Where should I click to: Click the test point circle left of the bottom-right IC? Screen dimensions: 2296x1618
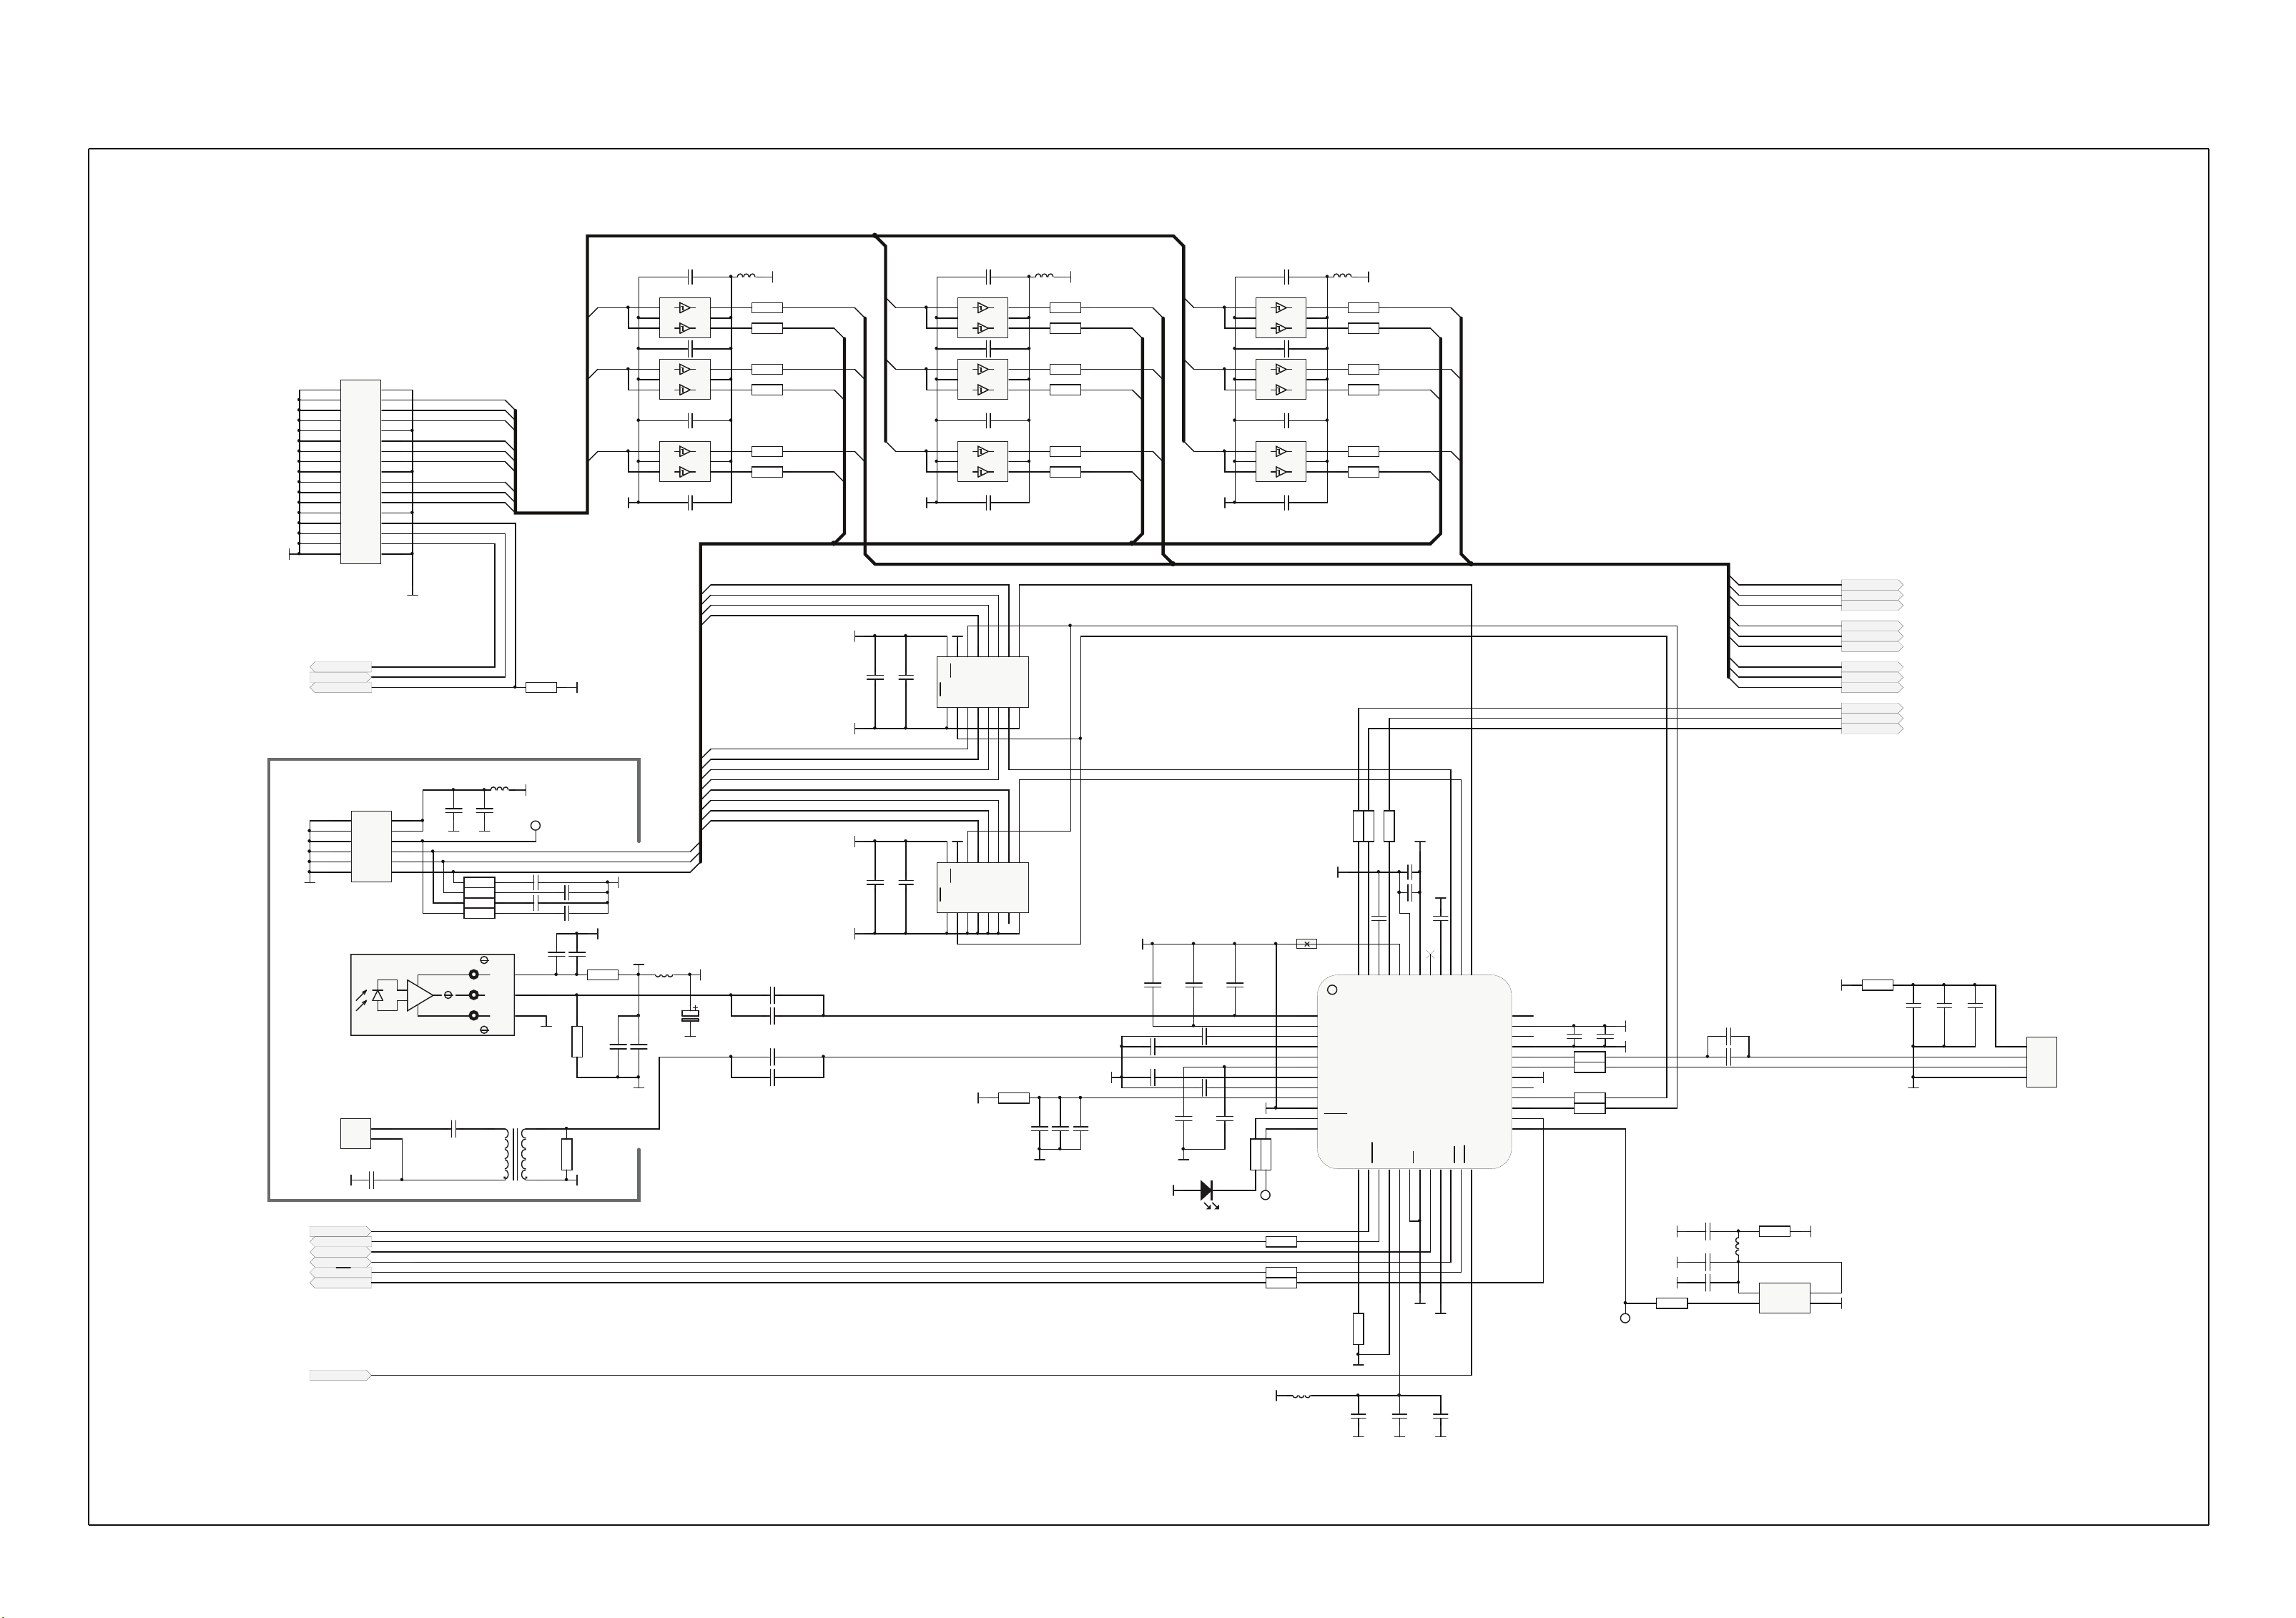[x=1625, y=1318]
